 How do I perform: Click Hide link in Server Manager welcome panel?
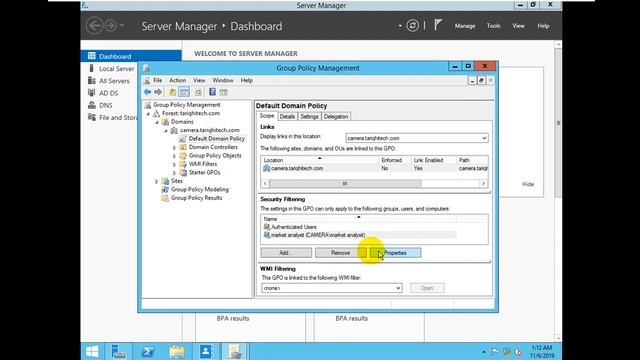(x=528, y=184)
